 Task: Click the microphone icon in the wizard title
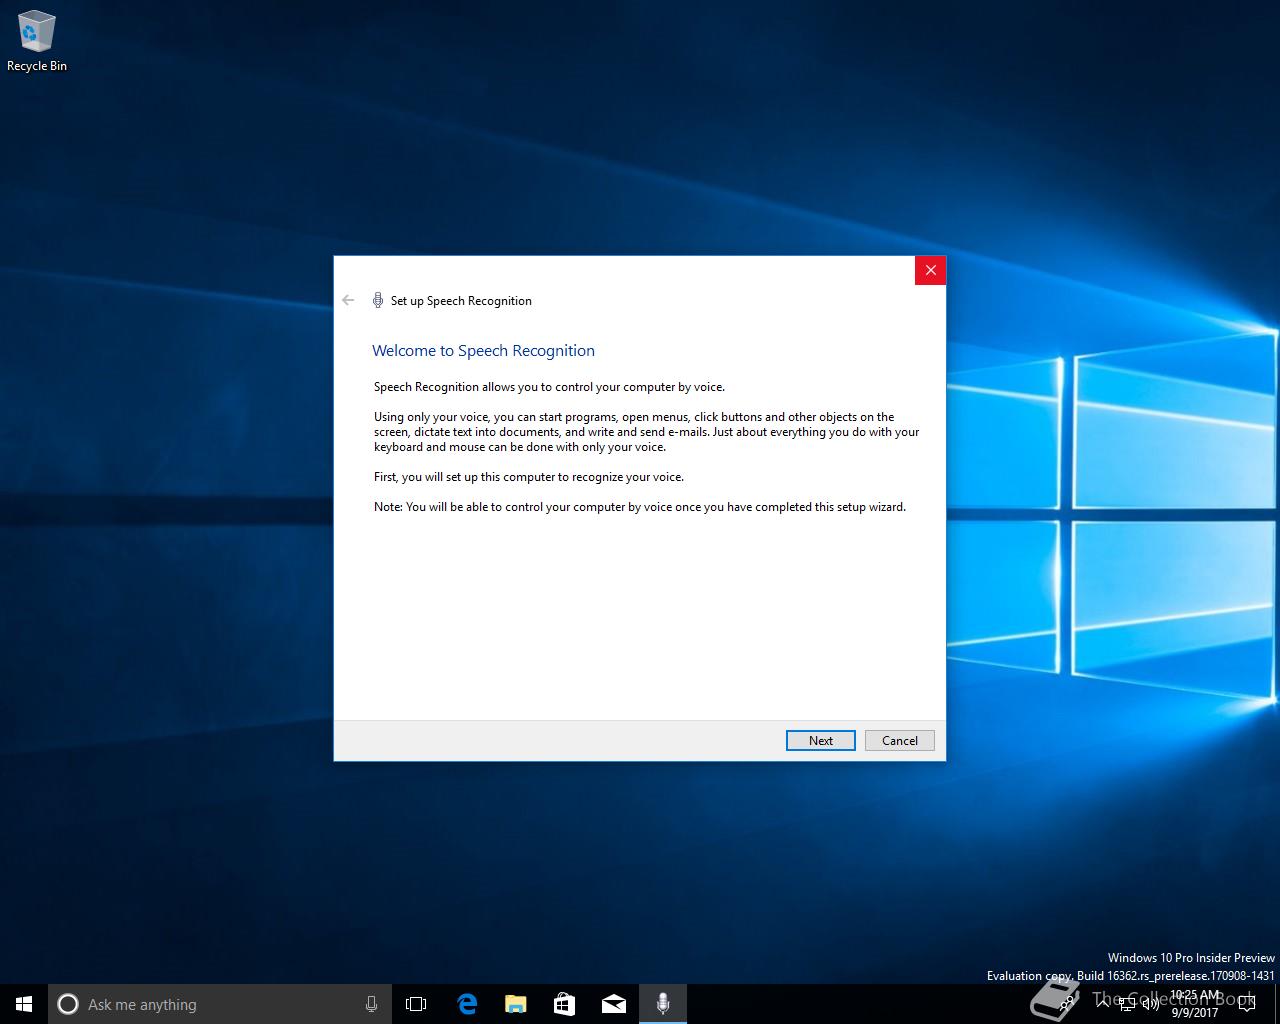pos(378,300)
